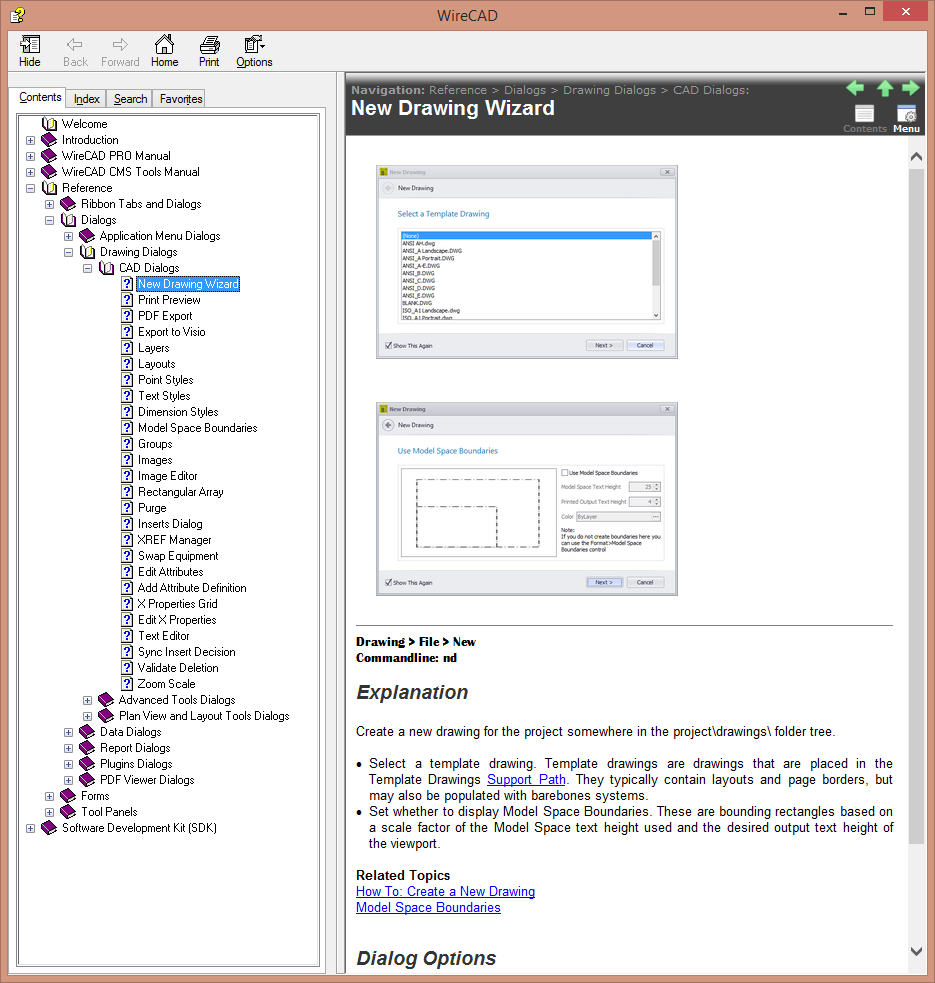Open the PDF Viewer Dialogs book
This screenshot has width=935, height=983.
click(x=147, y=780)
